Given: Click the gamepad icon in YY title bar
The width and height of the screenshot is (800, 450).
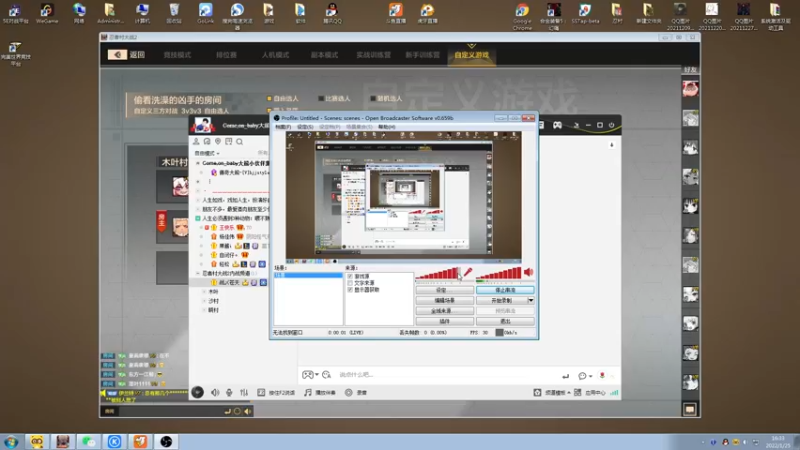Looking at the screenshot, I should click(557, 125).
